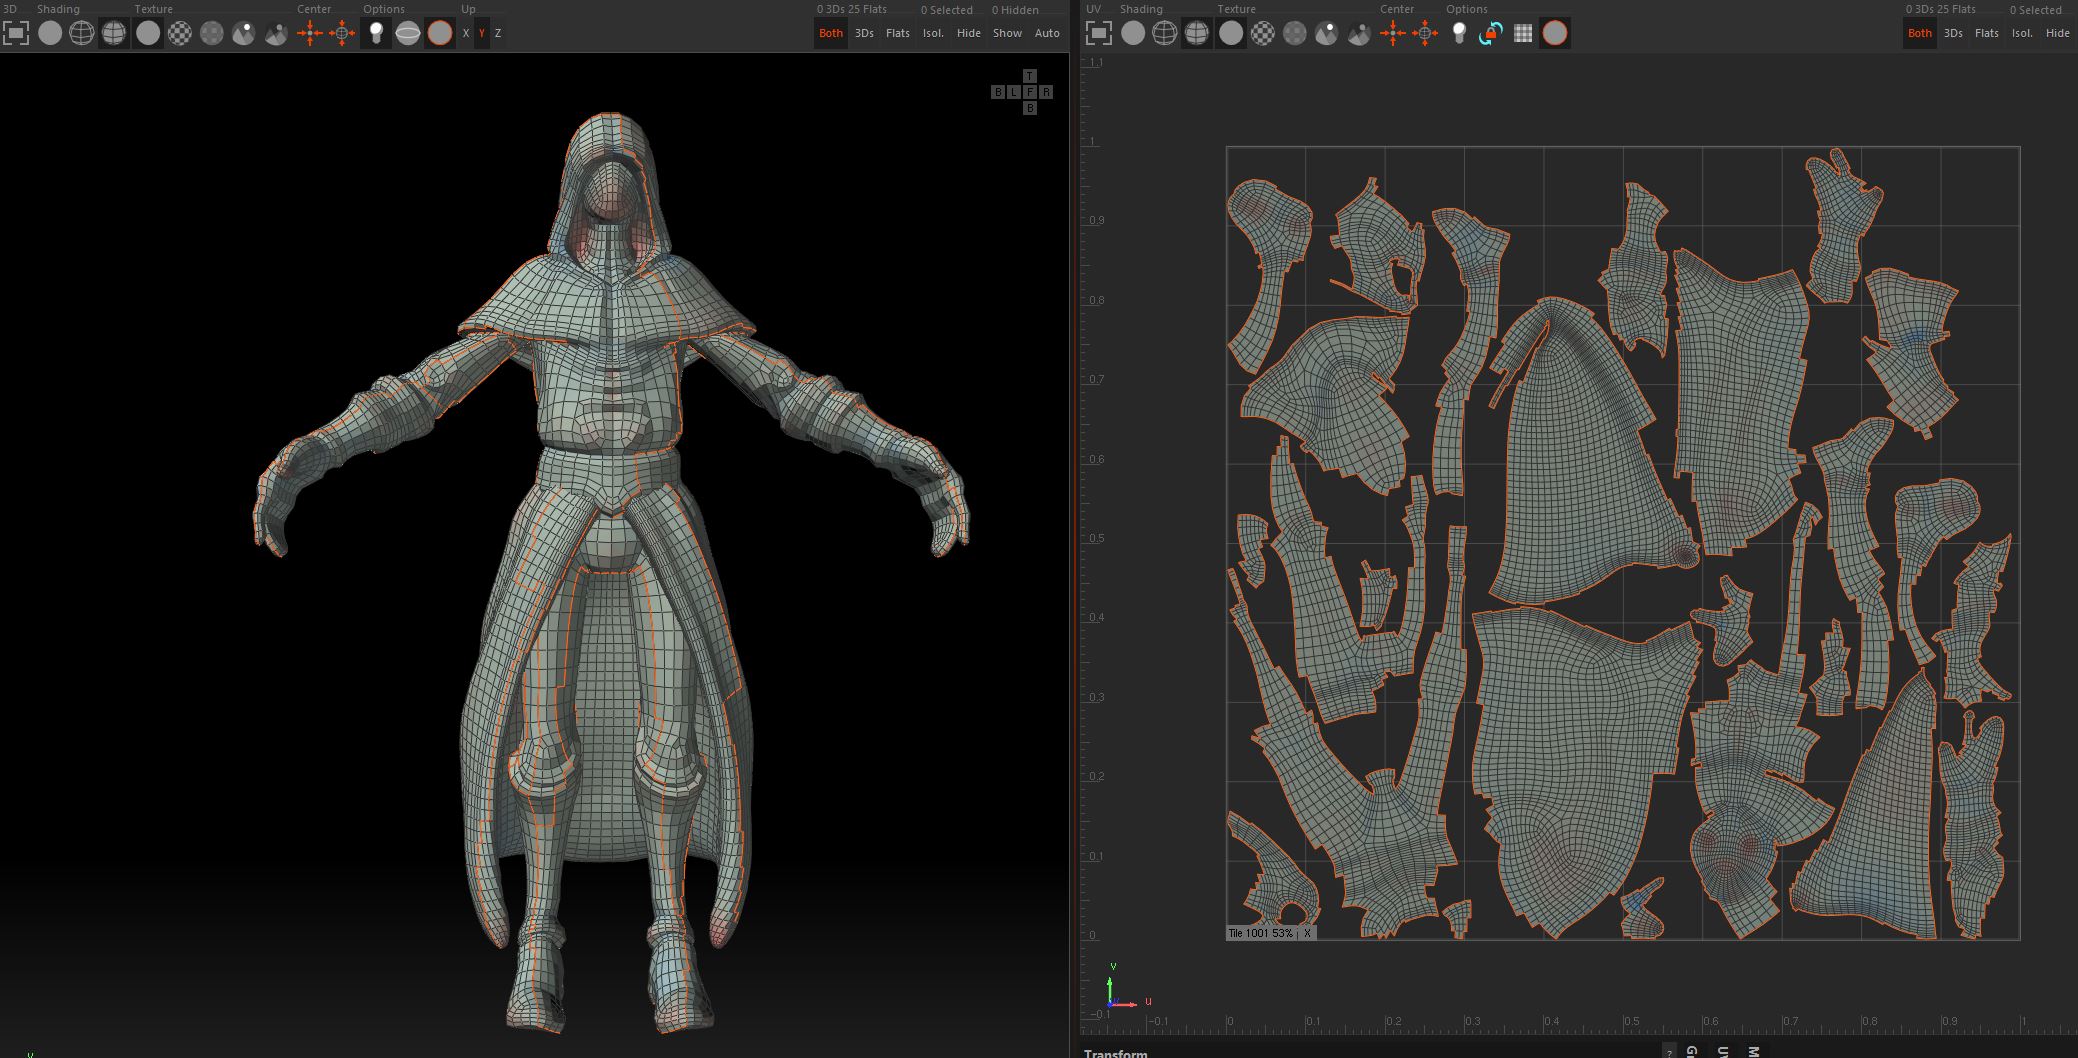The image size is (2078, 1058).
Task: Click the X next to Tile 1001 label
Action: coord(1307,933)
